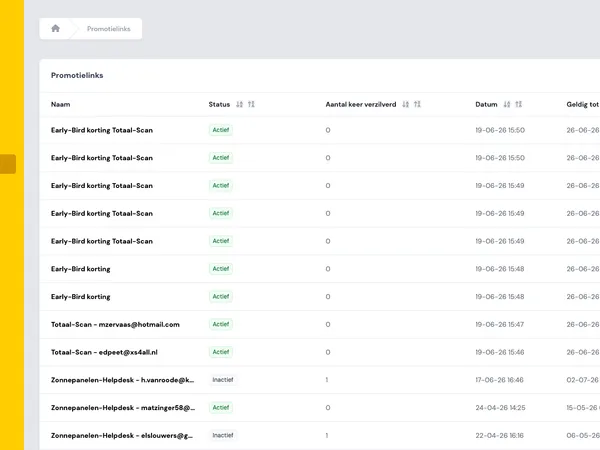Click the Geldig tot column header
600x450 pixels.
click(x=583, y=104)
